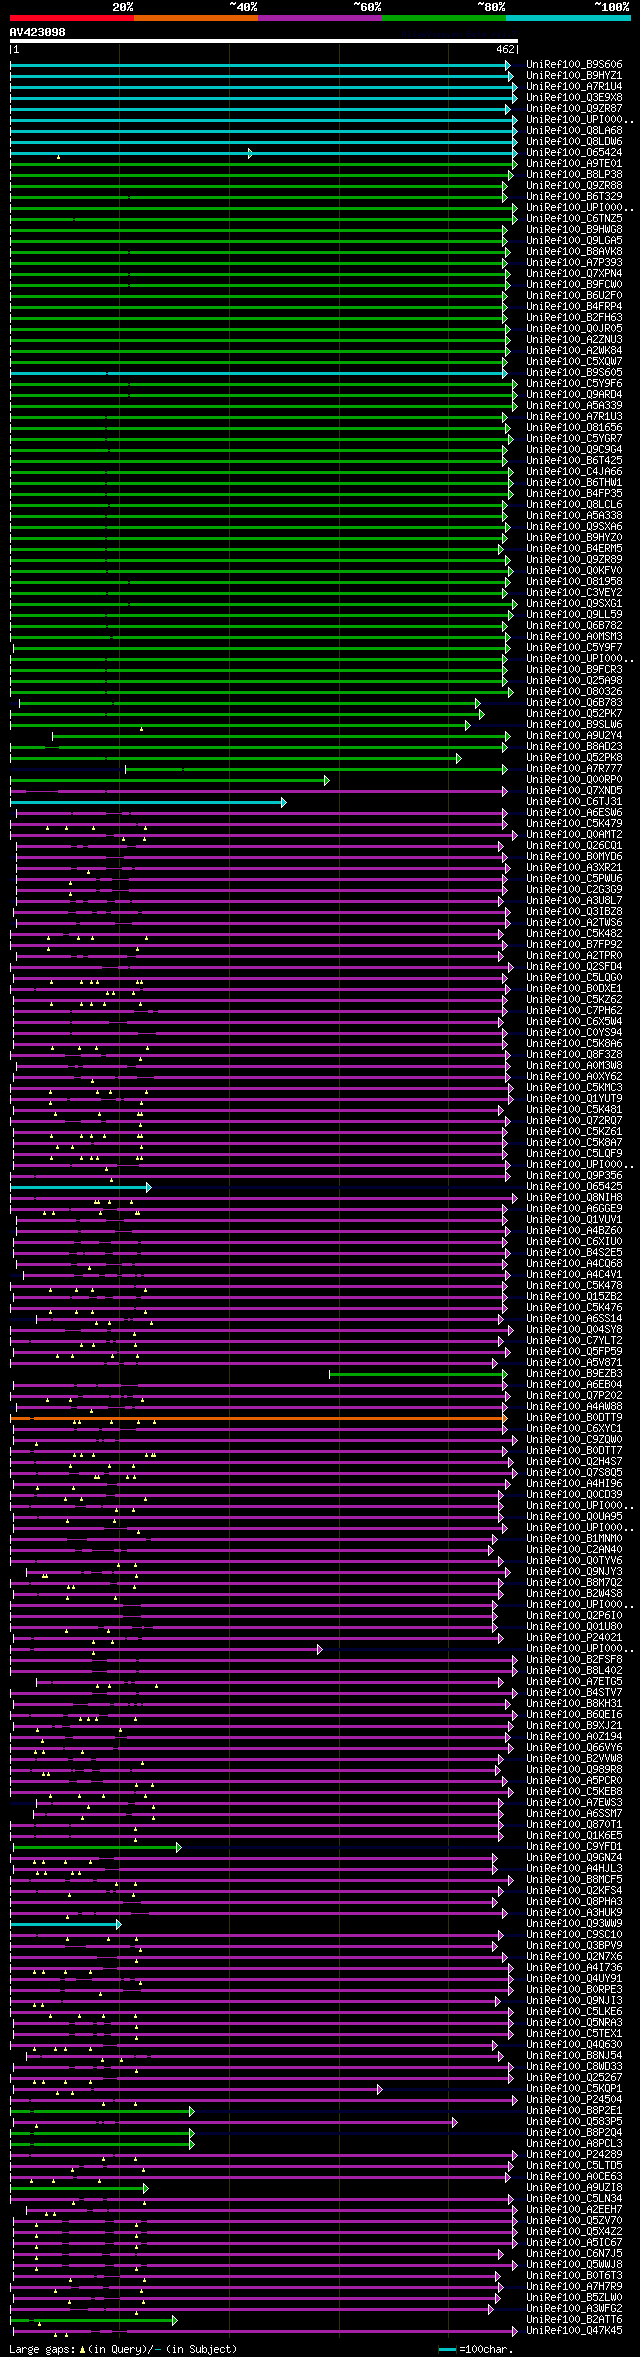Select hit label UniRef100_A9TE01

point(574,164)
